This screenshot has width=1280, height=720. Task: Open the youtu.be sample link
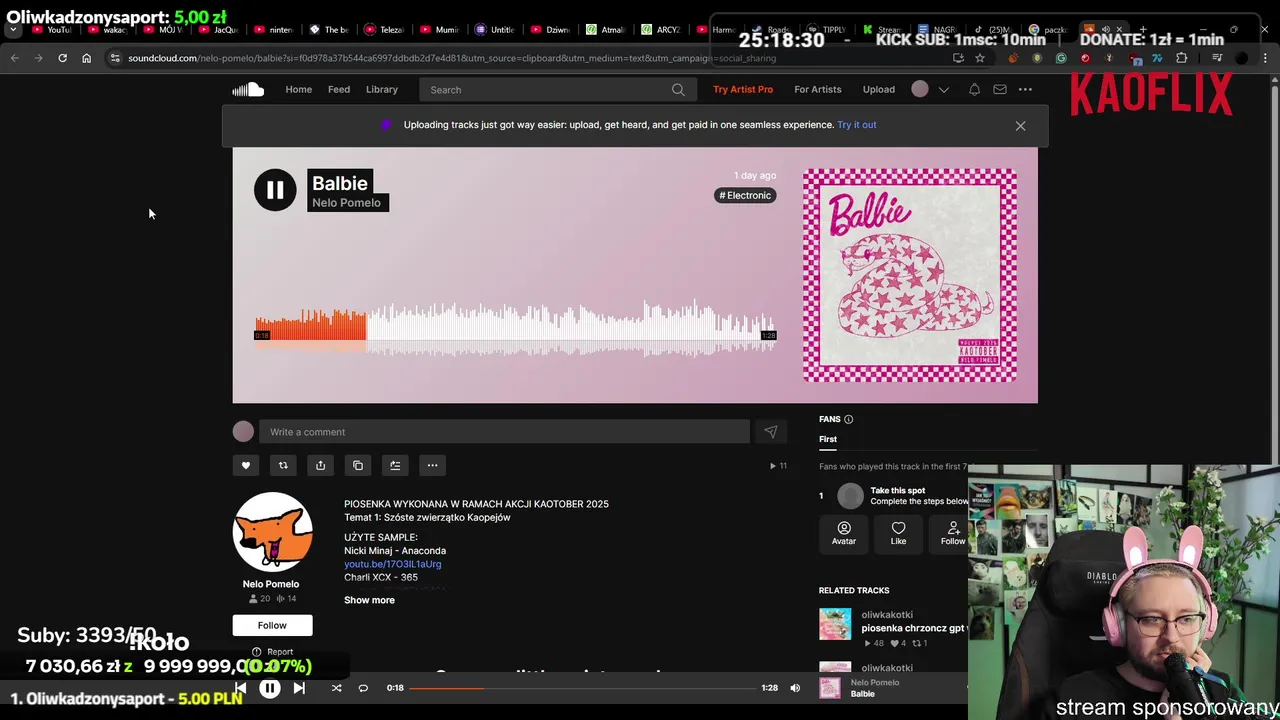pyautogui.click(x=393, y=564)
